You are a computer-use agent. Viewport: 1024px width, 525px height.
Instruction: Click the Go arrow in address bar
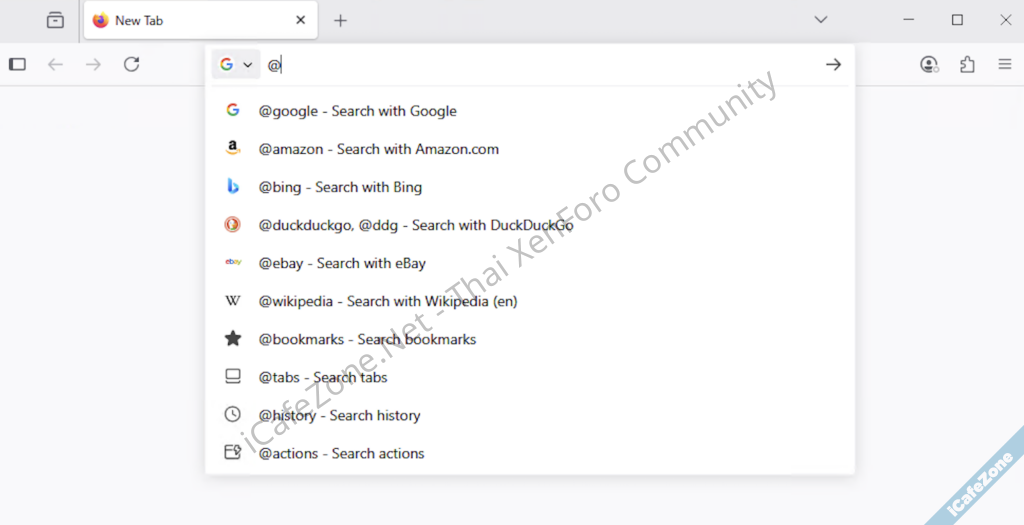coord(833,64)
